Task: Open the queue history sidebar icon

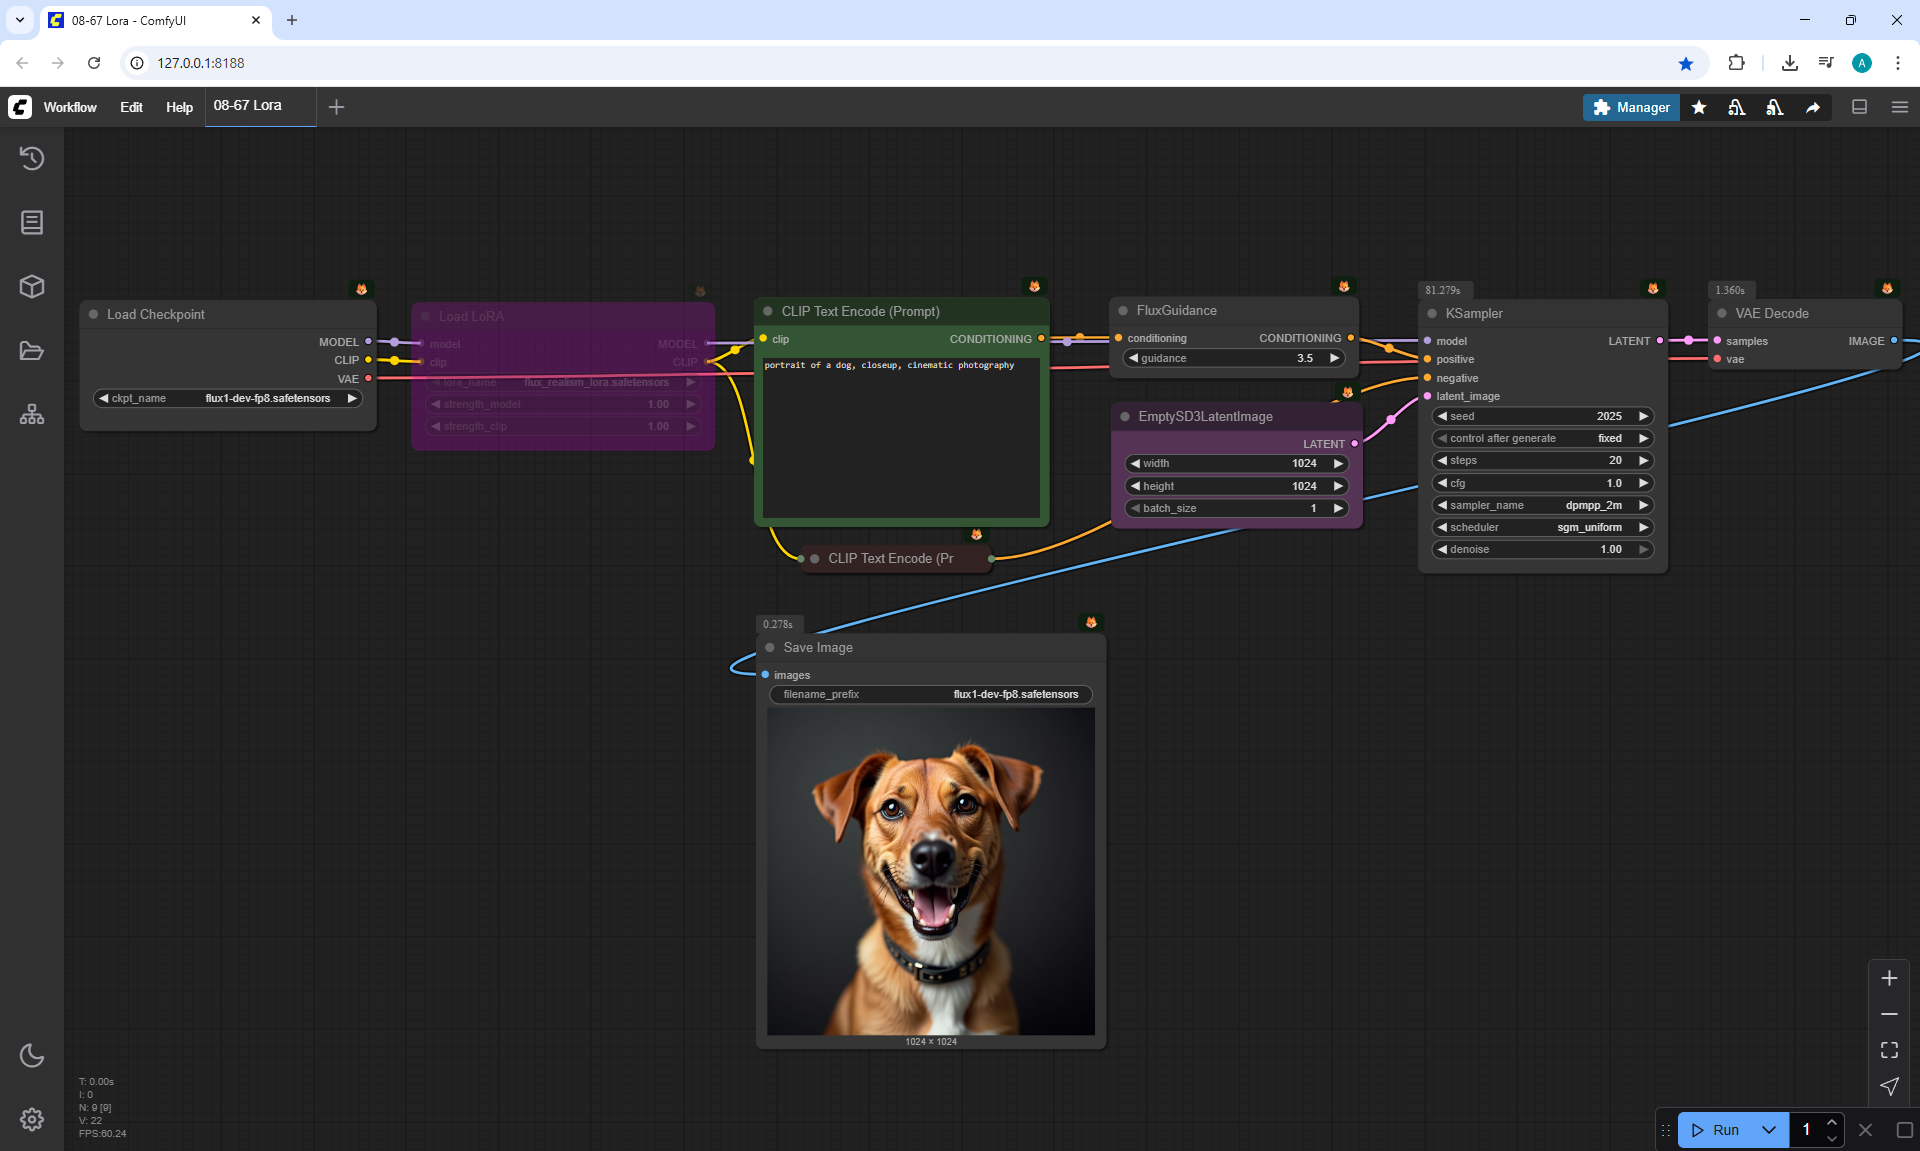Action: pyautogui.click(x=32, y=158)
